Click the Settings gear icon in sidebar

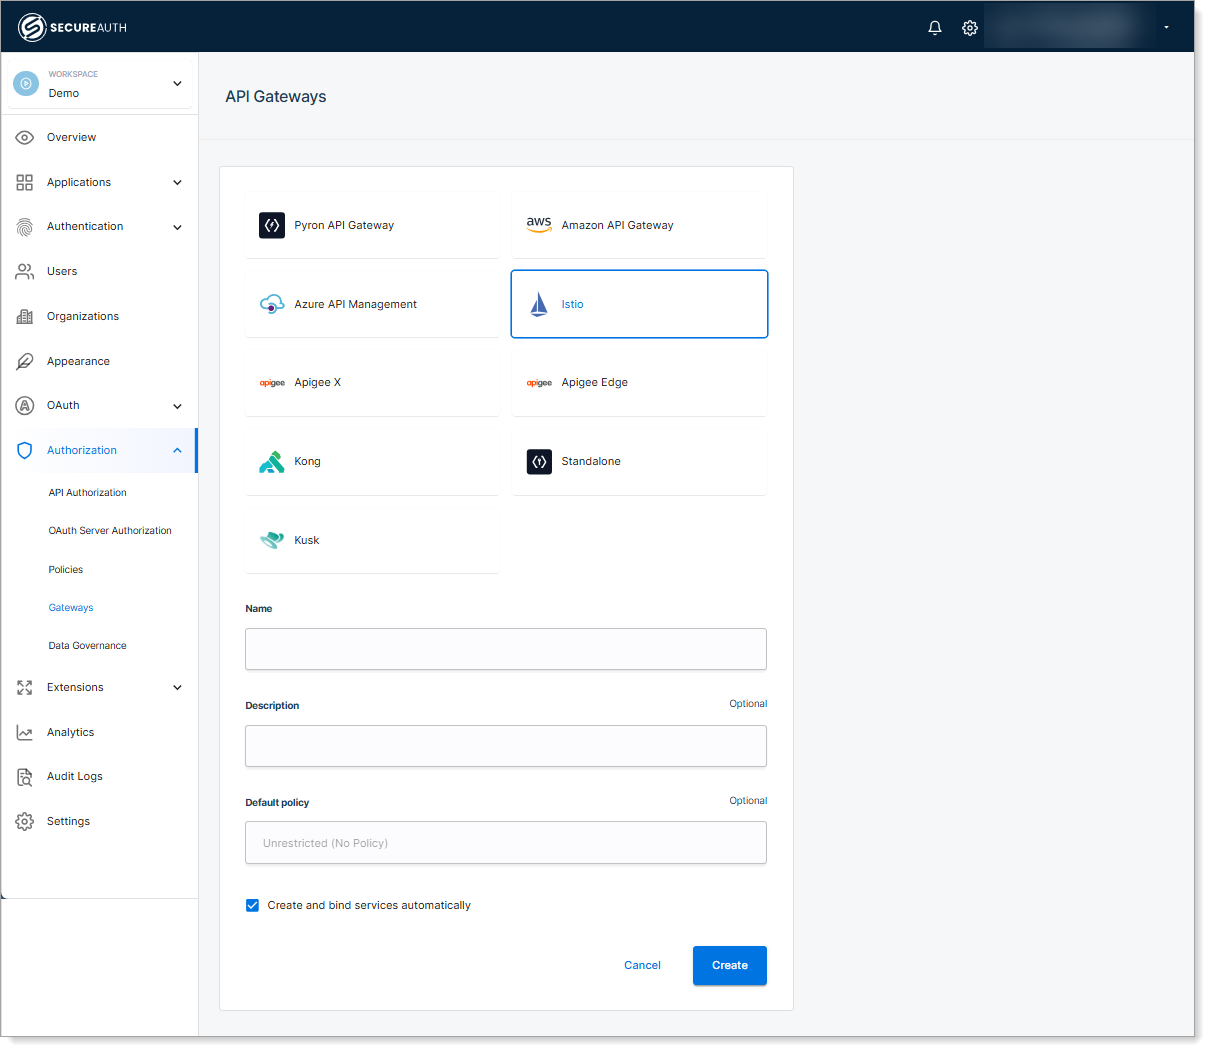(x=25, y=822)
